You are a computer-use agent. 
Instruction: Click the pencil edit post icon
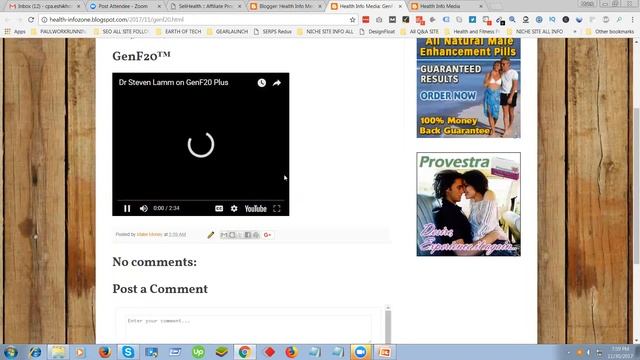click(x=211, y=235)
